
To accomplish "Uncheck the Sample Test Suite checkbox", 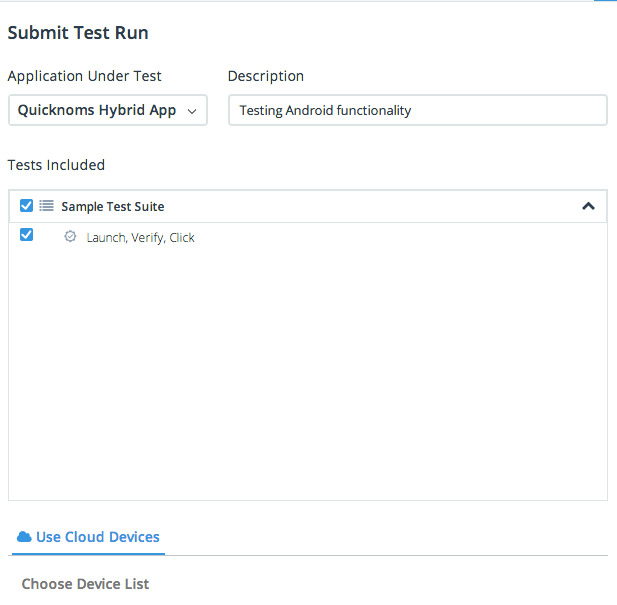I will pyautogui.click(x=27, y=206).
